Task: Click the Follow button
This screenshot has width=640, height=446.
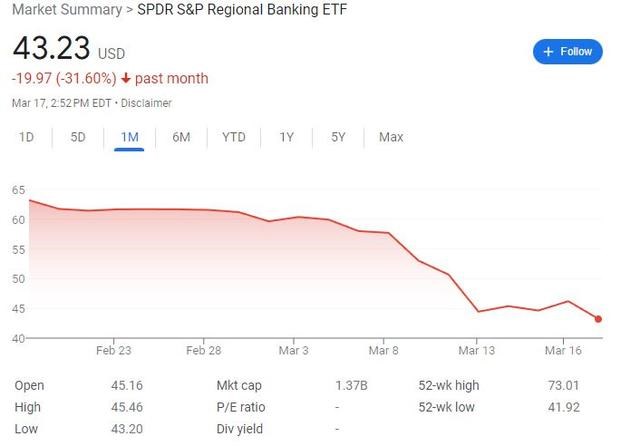Action: pyautogui.click(x=568, y=51)
